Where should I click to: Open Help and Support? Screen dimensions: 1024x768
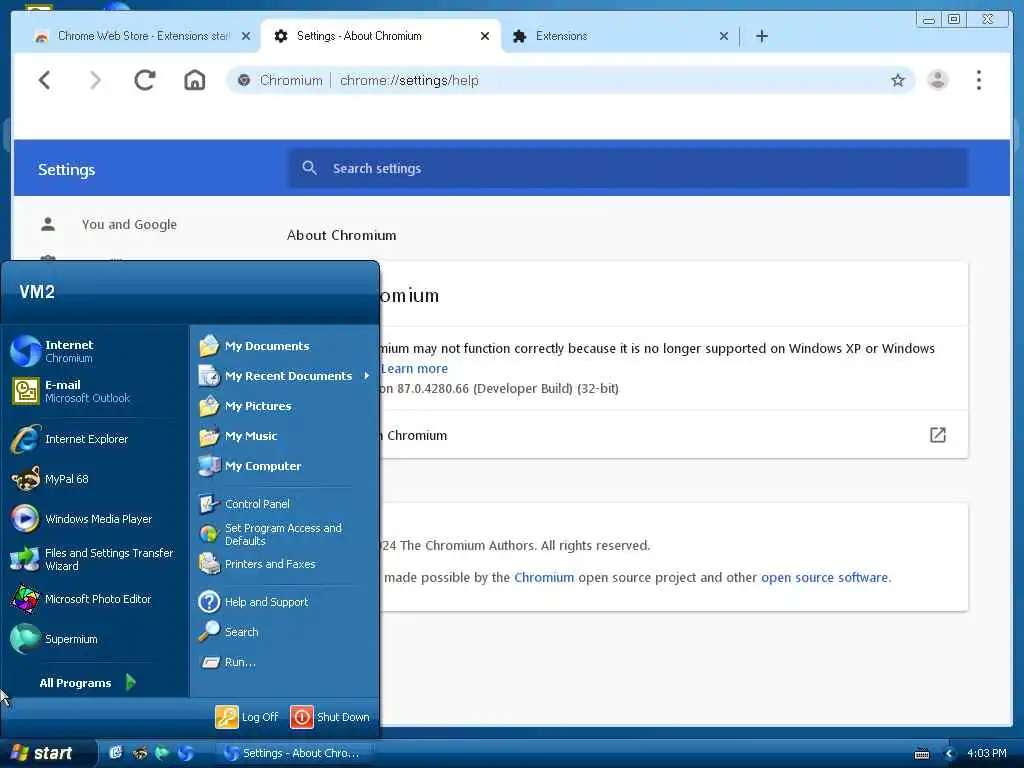pos(285,601)
